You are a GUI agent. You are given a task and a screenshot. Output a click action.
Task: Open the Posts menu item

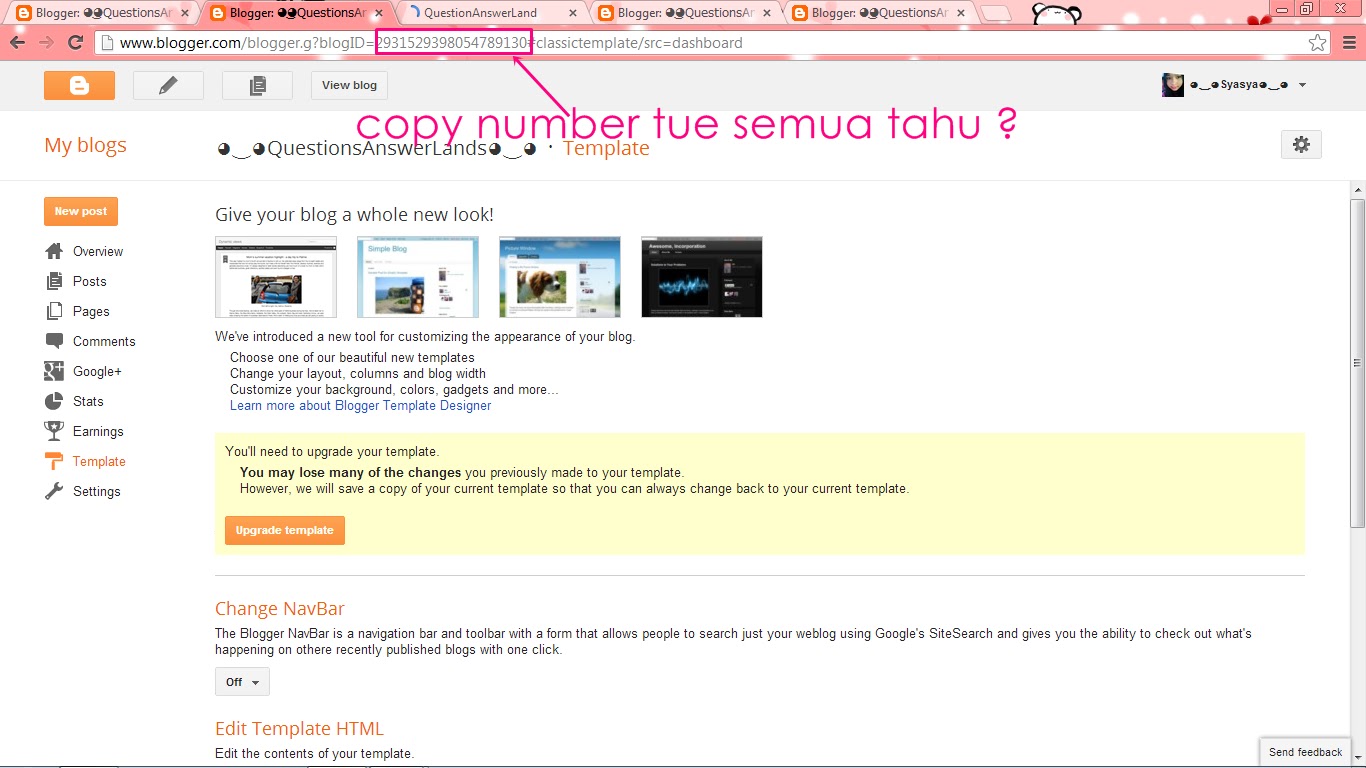[x=90, y=281]
